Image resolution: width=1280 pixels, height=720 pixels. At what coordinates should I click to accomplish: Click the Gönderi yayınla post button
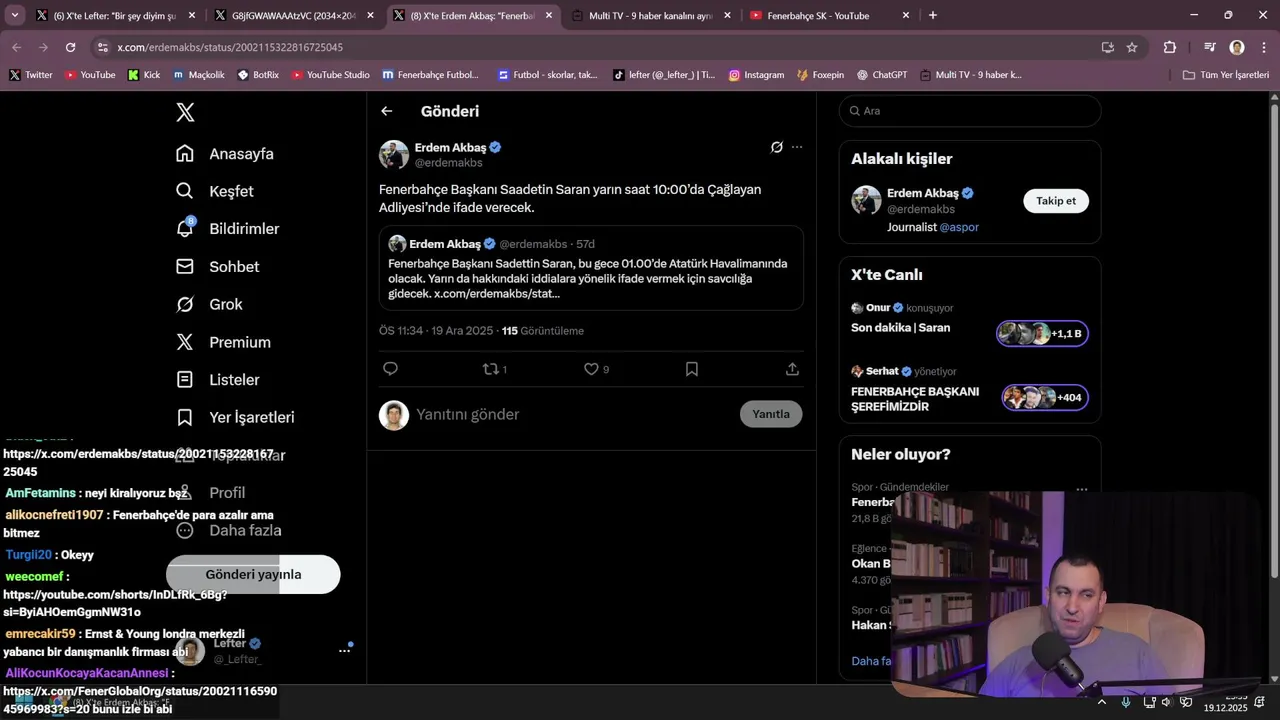pos(253,574)
